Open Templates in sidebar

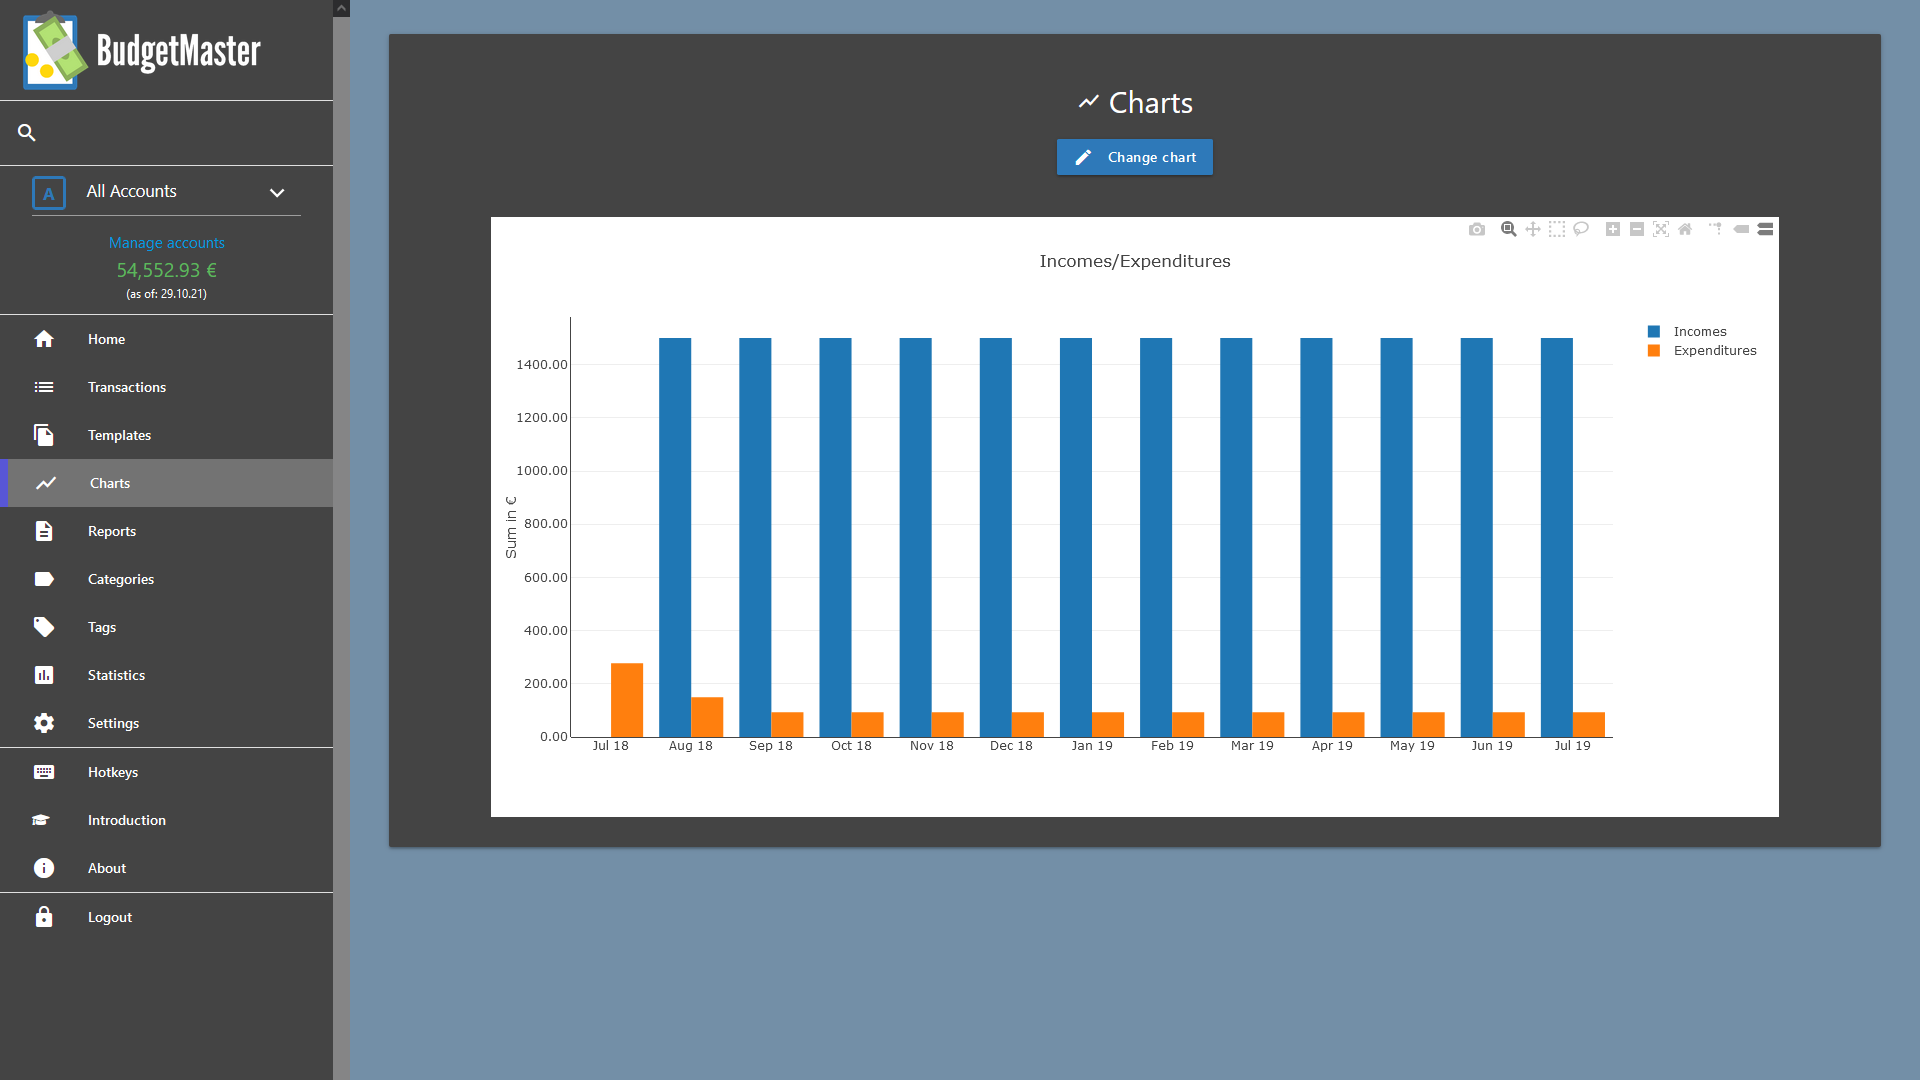[166, 435]
